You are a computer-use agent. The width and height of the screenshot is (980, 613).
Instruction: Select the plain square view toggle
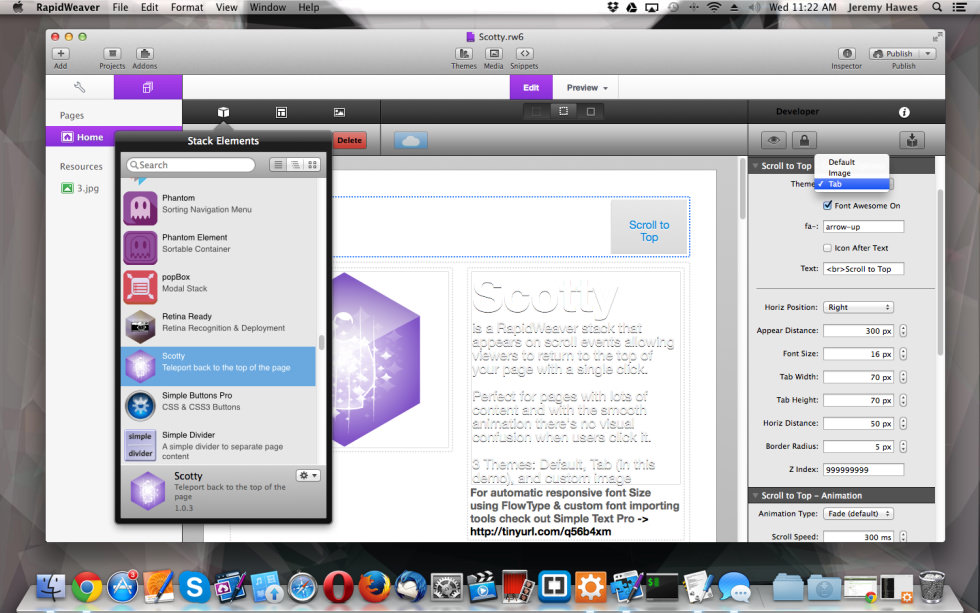click(x=591, y=112)
